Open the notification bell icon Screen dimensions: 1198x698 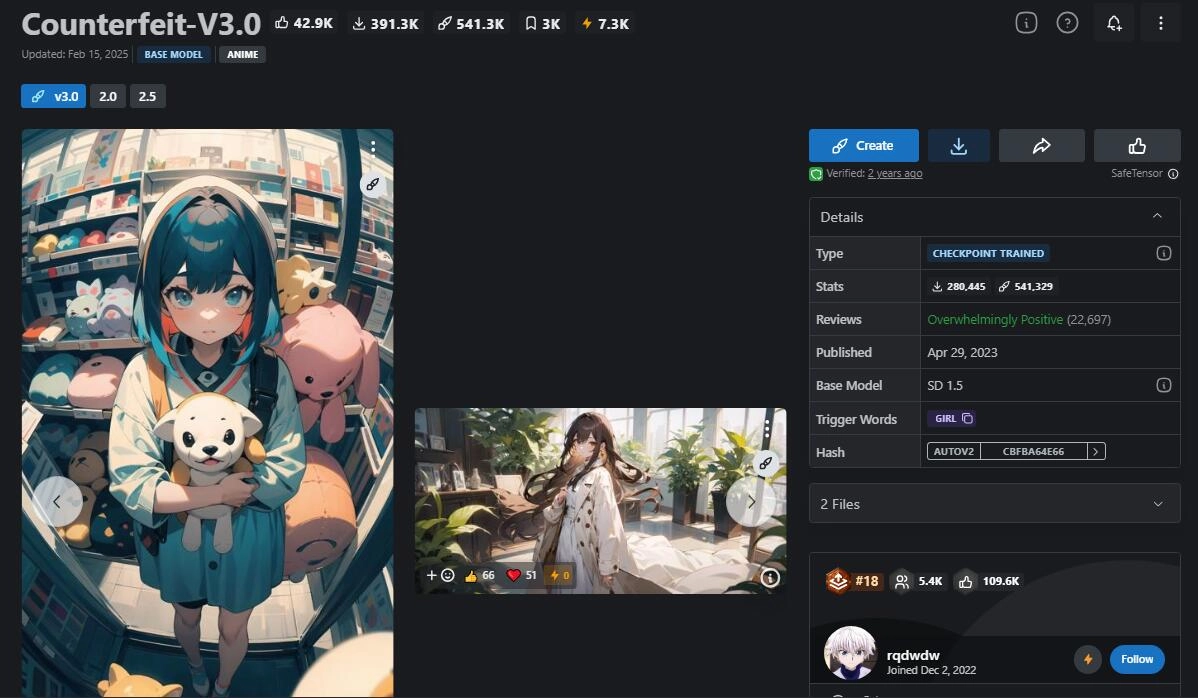pos(1114,23)
